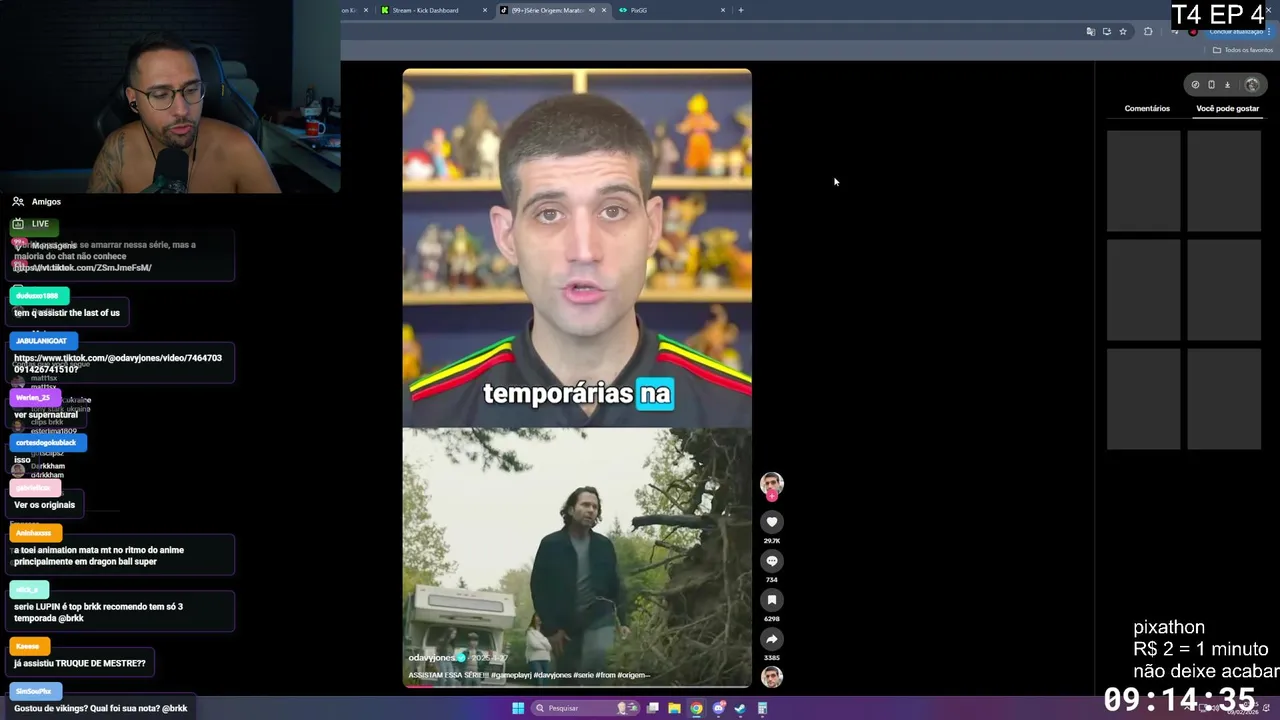This screenshot has height=720, width=1280.
Task: Click the LIVE calendar icon in overlay
Action: (x=18, y=224)
